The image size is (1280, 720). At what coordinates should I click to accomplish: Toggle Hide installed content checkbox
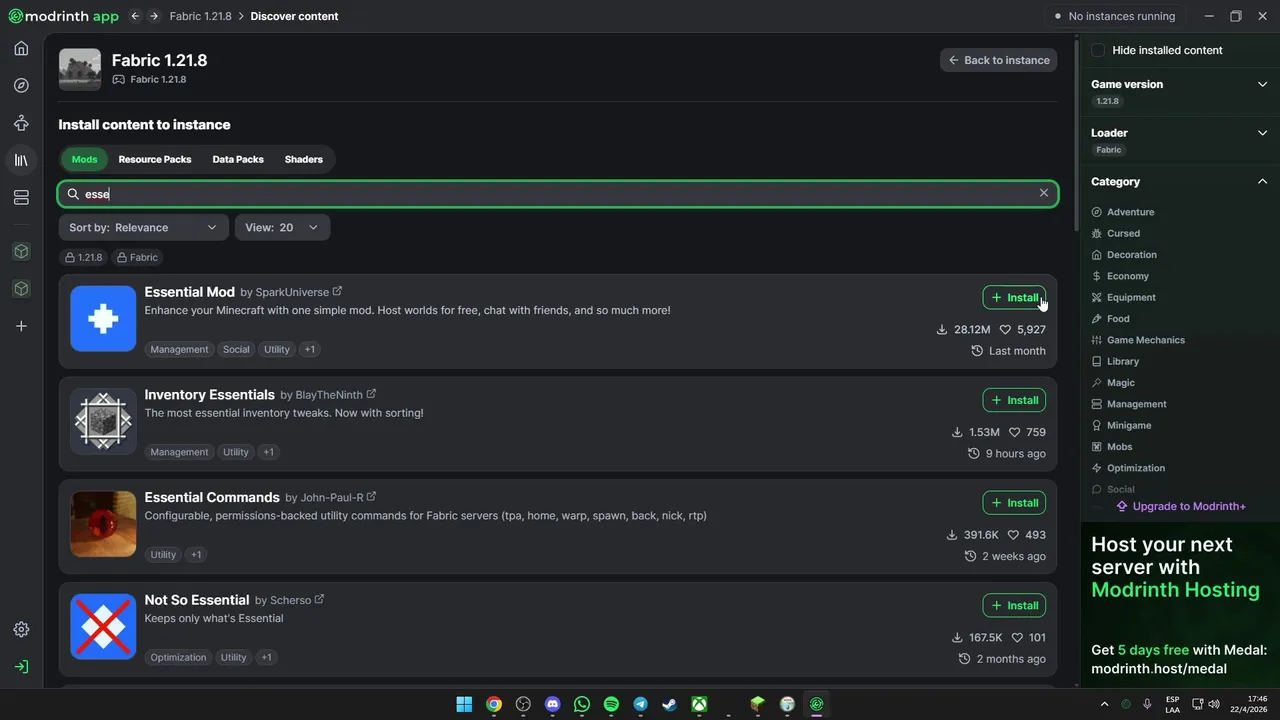(1098, 50)
